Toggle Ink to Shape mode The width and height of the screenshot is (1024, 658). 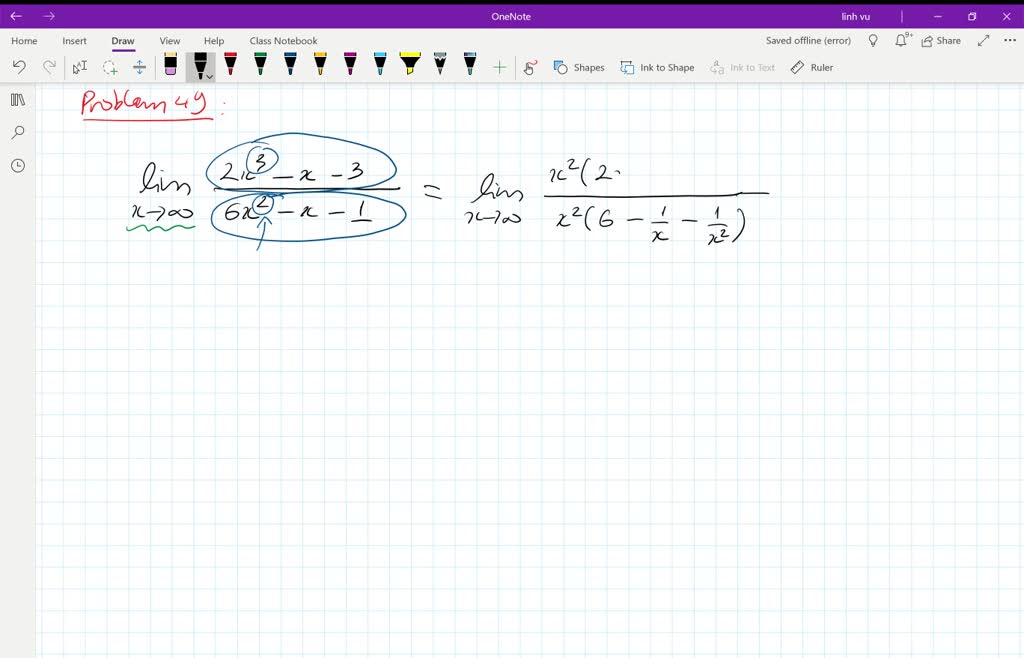point(657,67)
